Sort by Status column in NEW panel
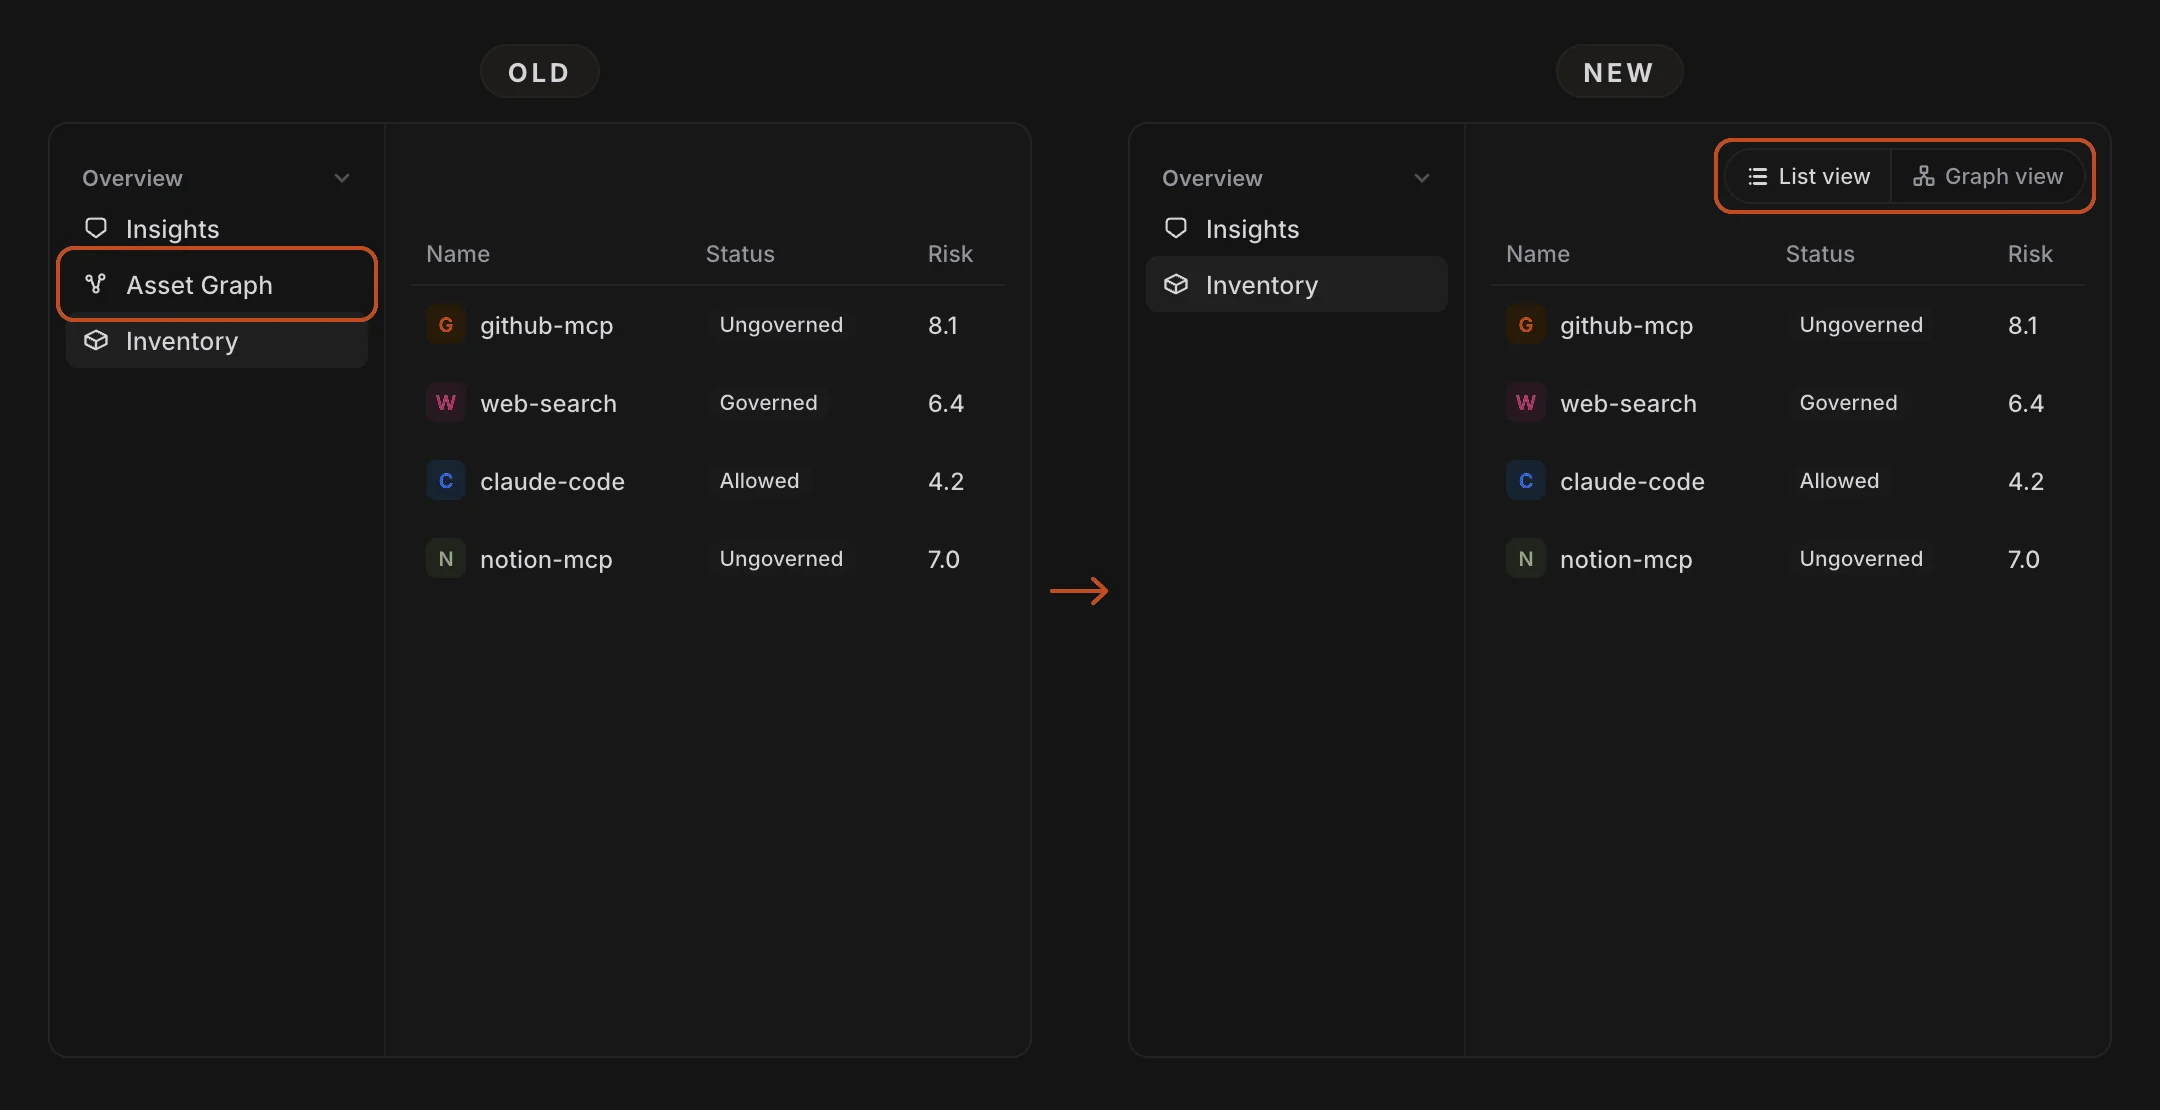The image size is (2160, 1110). pos(1820,254)
